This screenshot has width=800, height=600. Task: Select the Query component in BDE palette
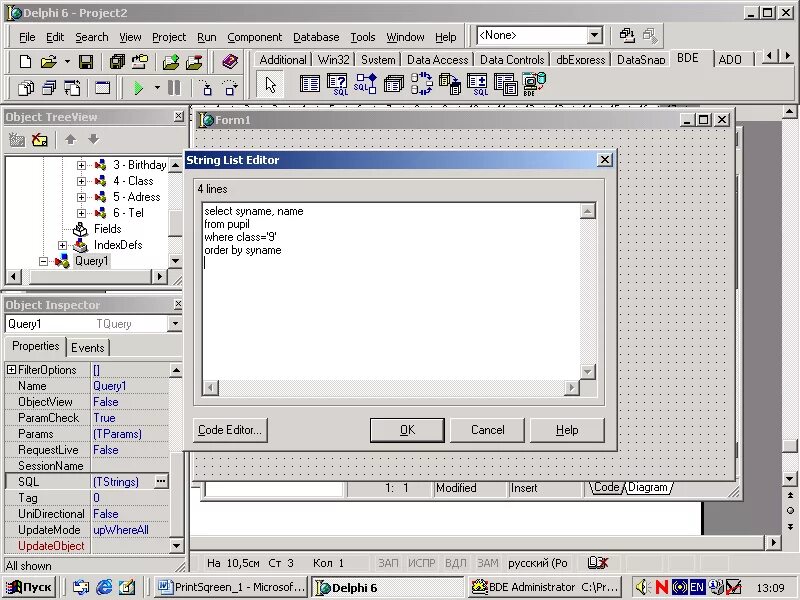[337, 84]
